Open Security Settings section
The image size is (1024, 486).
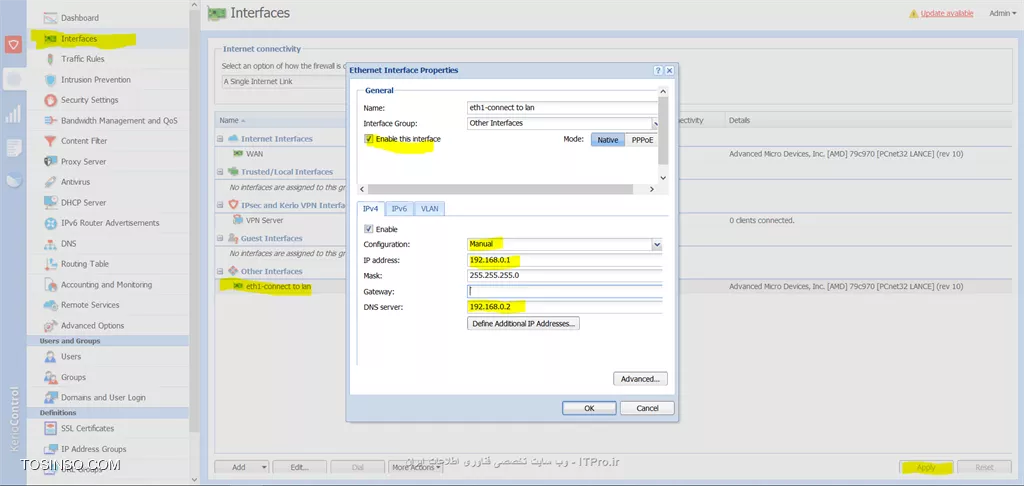coord(89,100)
